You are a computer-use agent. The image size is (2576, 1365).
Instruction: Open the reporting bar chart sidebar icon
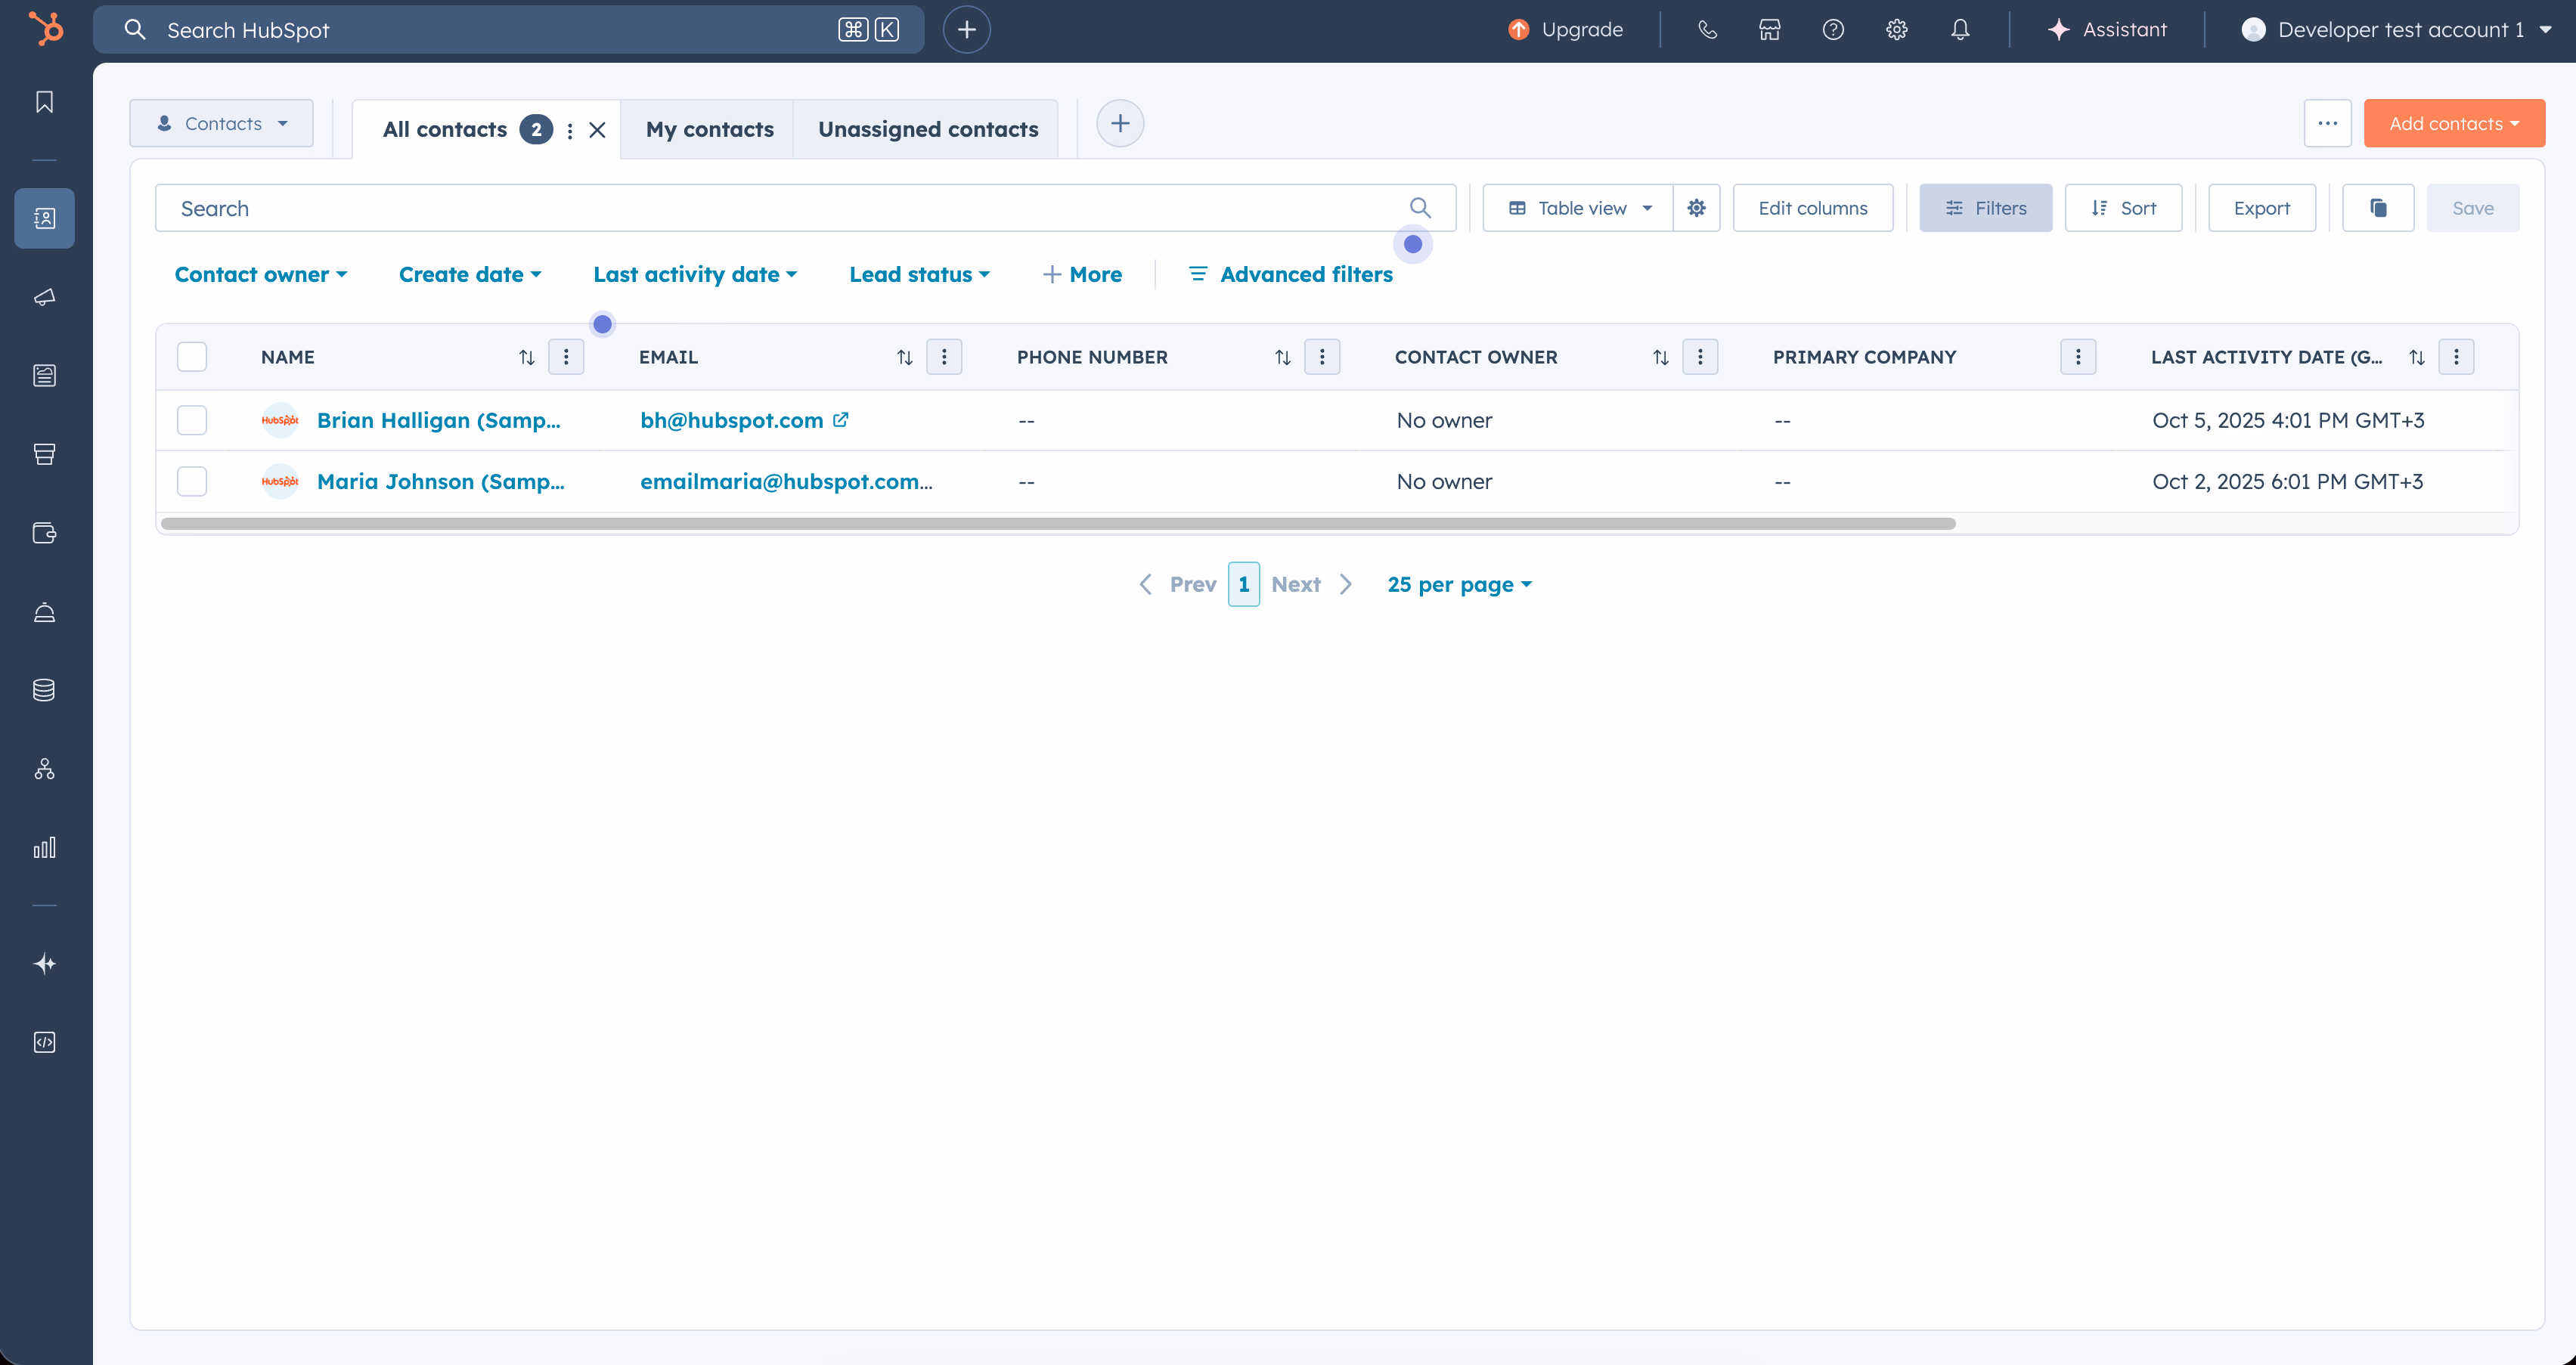click(44, 848)
